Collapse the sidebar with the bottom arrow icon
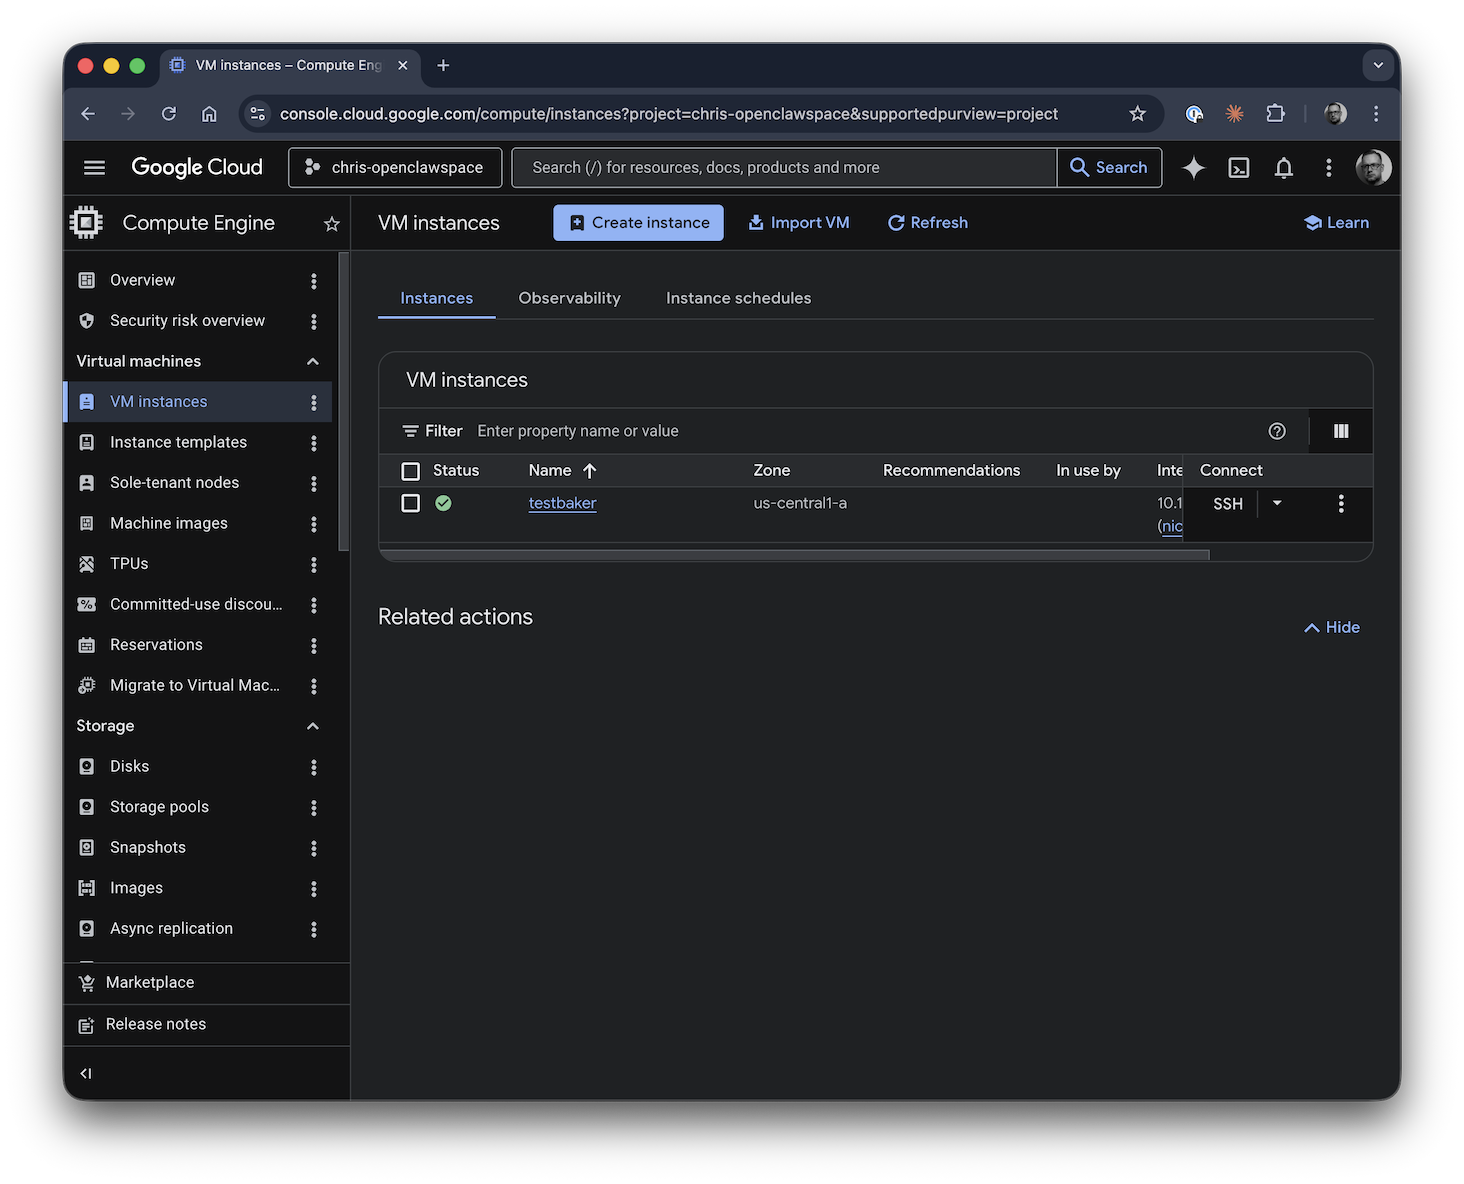 point(86,1073)
